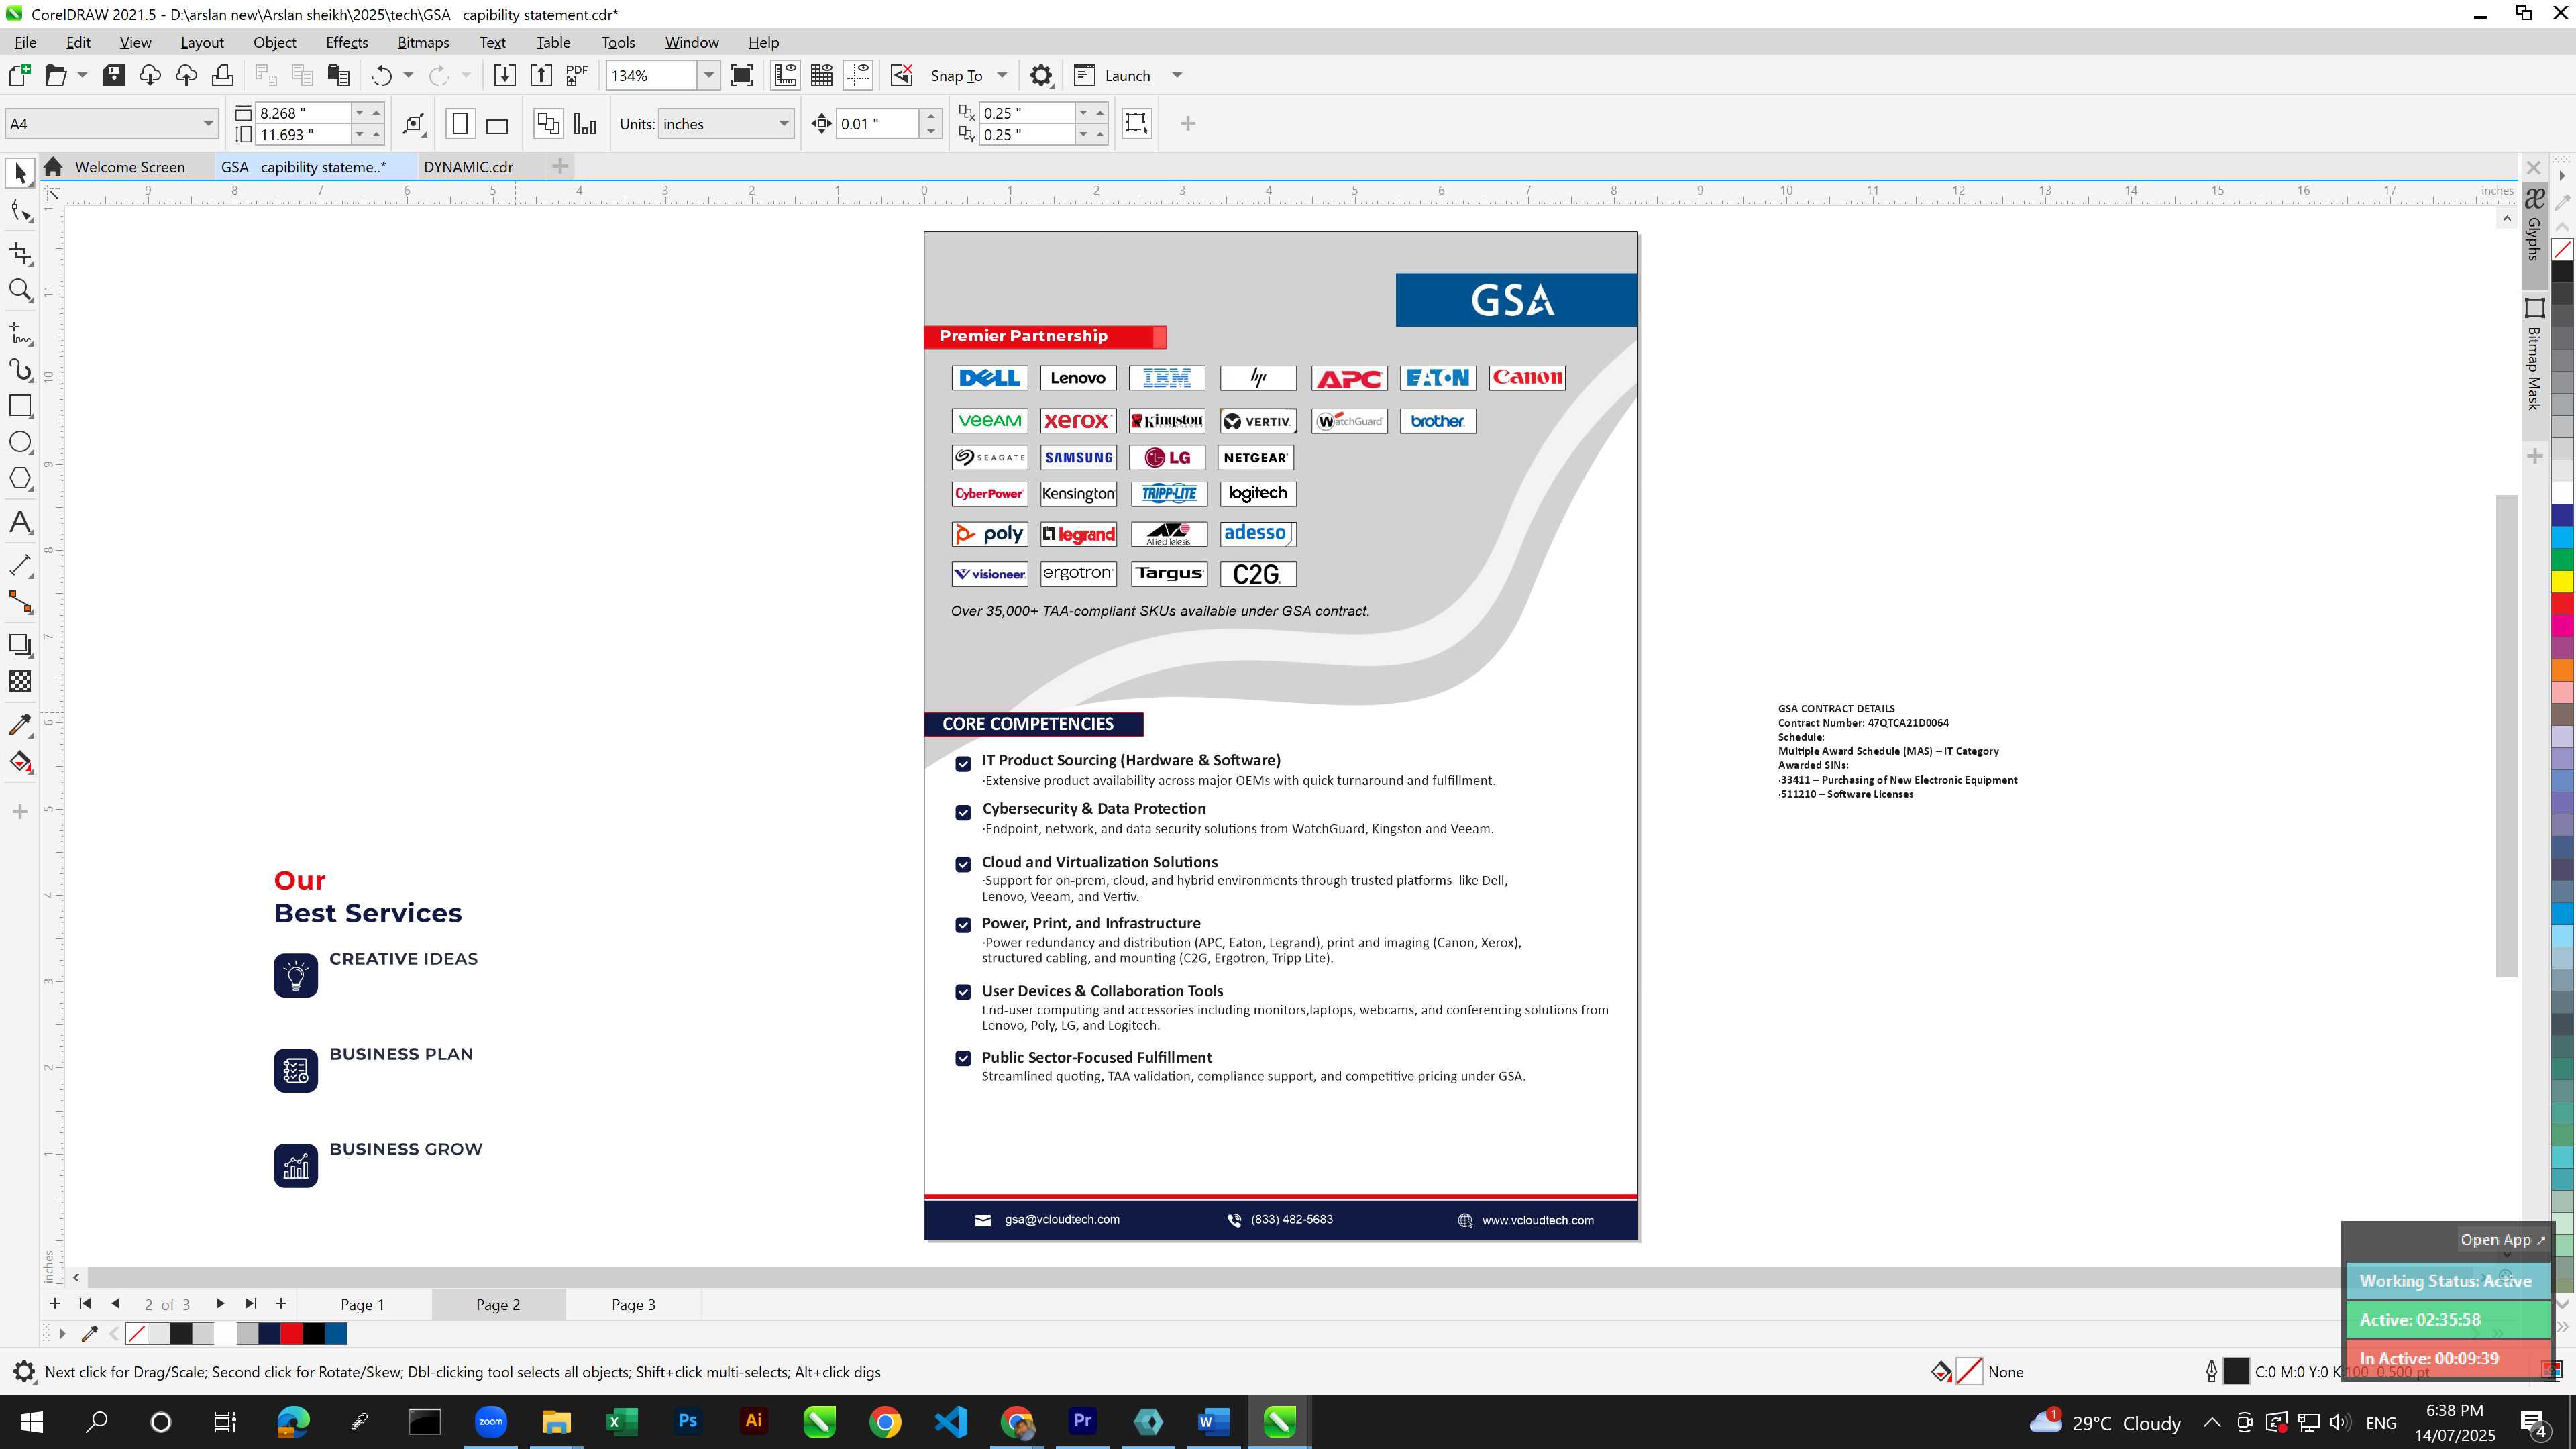The width and height of the screenshot is (2576, 1449).
Task: Click the nudge distance 0.01 field
Action: (877, 124)
